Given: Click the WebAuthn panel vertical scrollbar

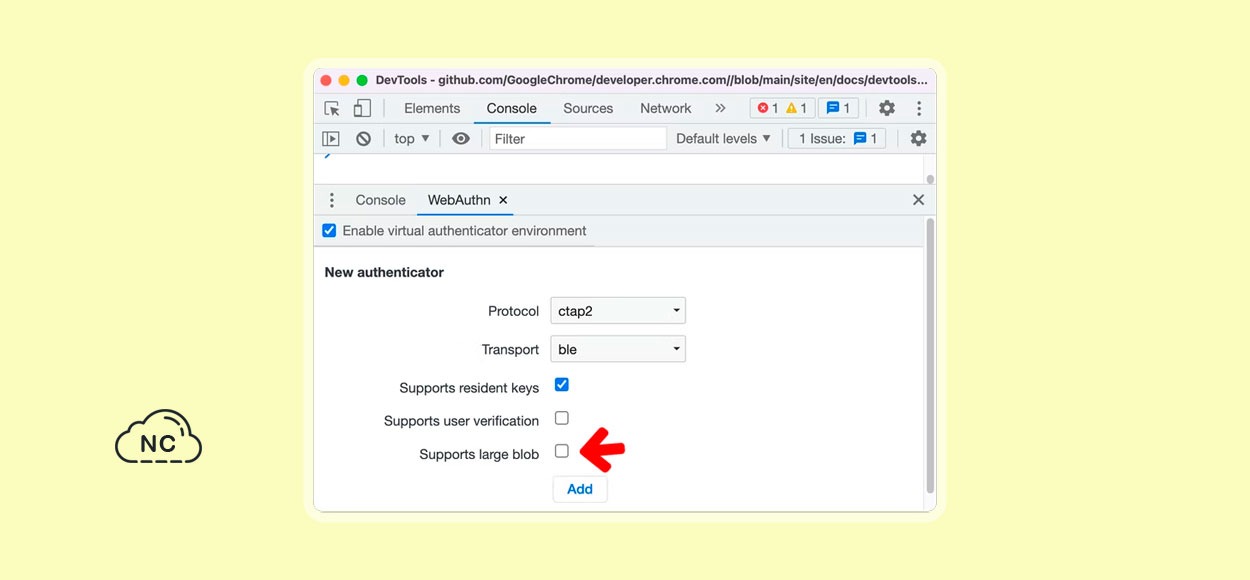Looking at the screenshot, I should click(x=930, y=356).
